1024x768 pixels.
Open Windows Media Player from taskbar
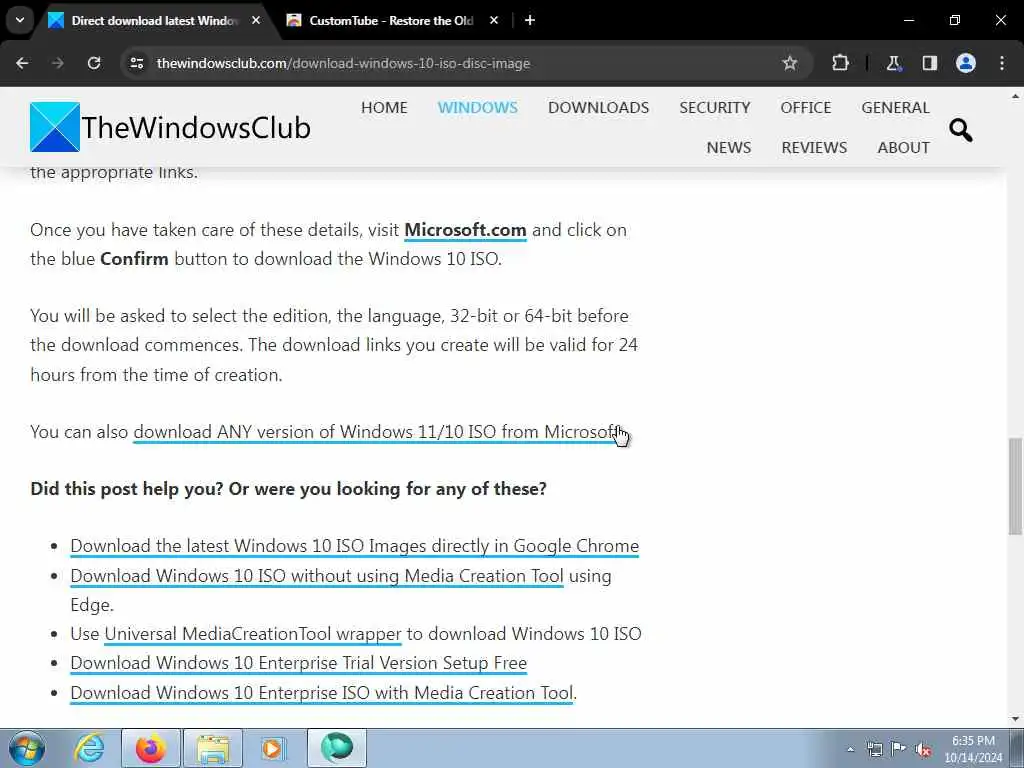(x=274, y=748)
